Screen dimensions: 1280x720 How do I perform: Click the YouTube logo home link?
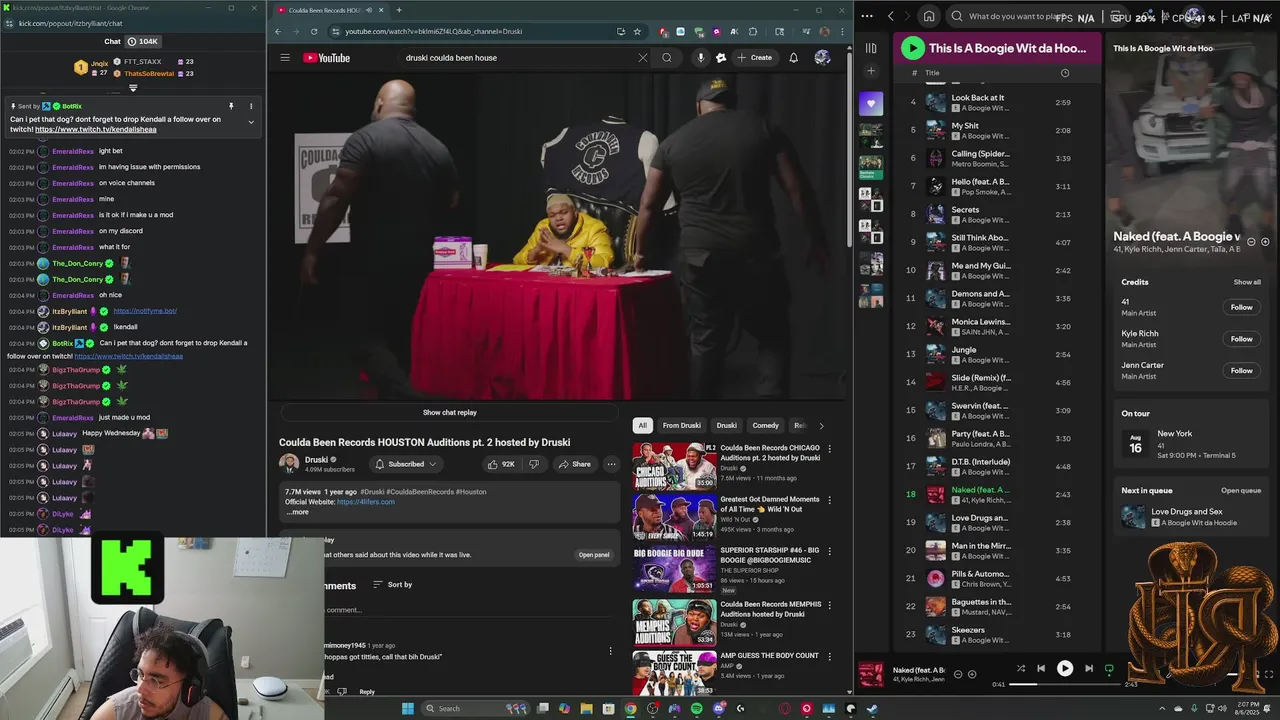(x=327, y=58)
